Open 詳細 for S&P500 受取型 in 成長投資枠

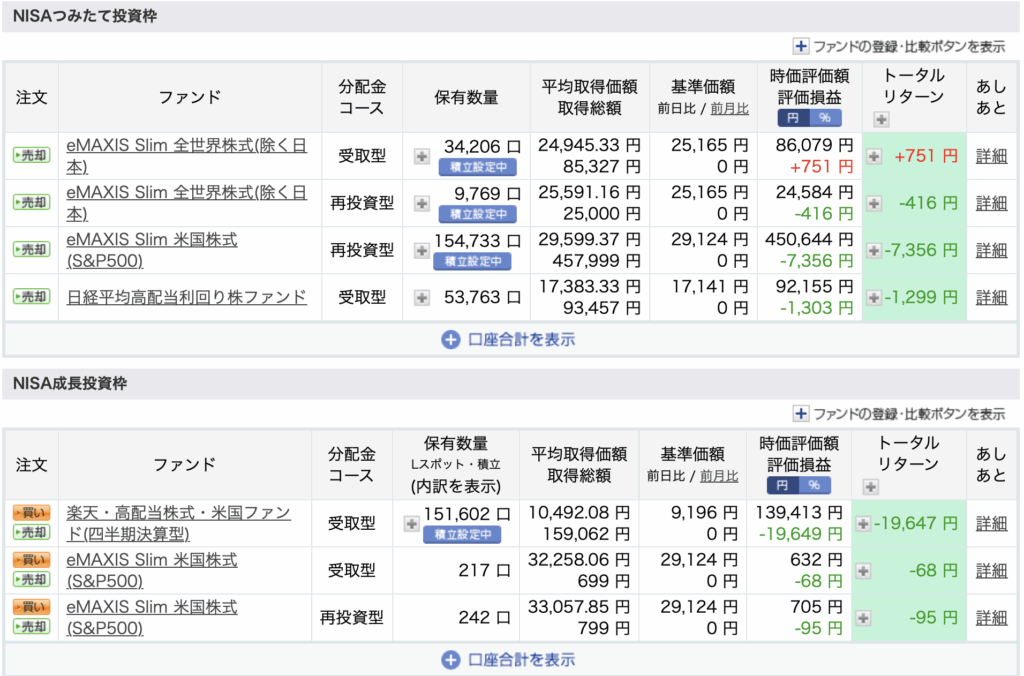991,570
